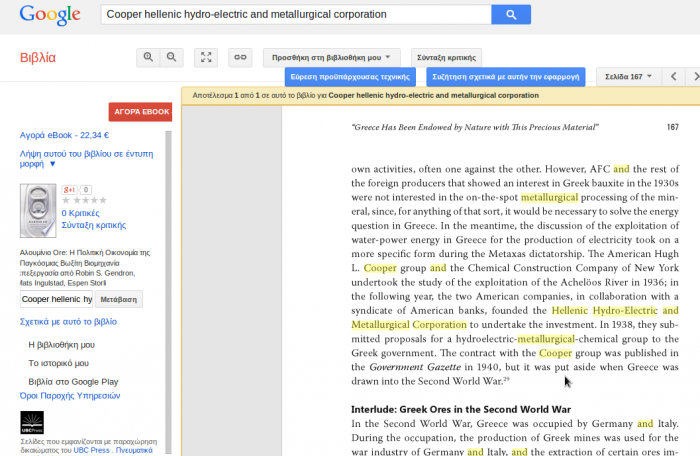Go to next page arrow
This screenshot has width=700, height=456.
pyautogui.click(x=694, y=77)
